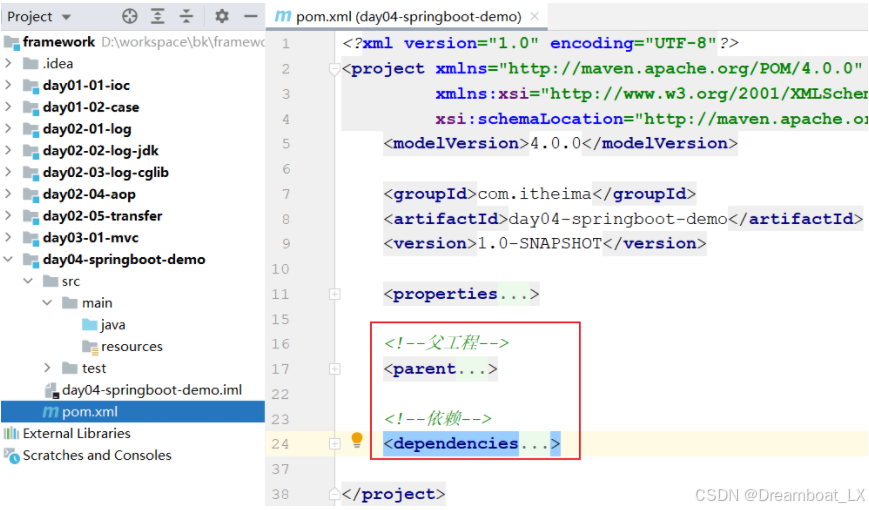Select the resources folder label
The height and width of the screenshot is (510, 869).
[132, 346]
